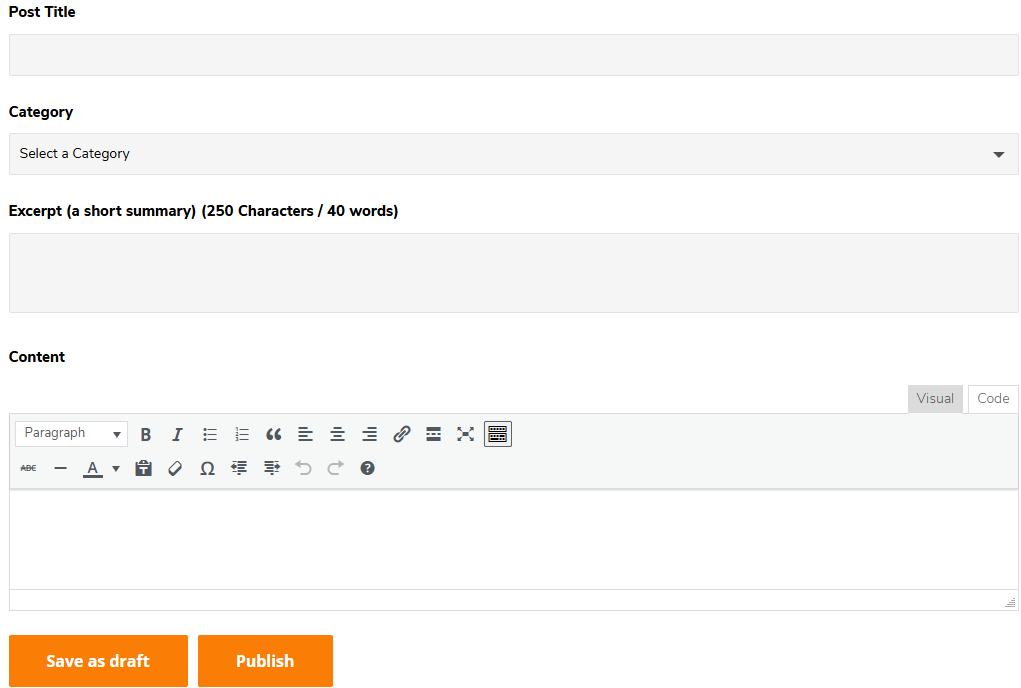Switch to the Visual tab
The height and width of the screenshot is (688, 1021).
[935, 399]
